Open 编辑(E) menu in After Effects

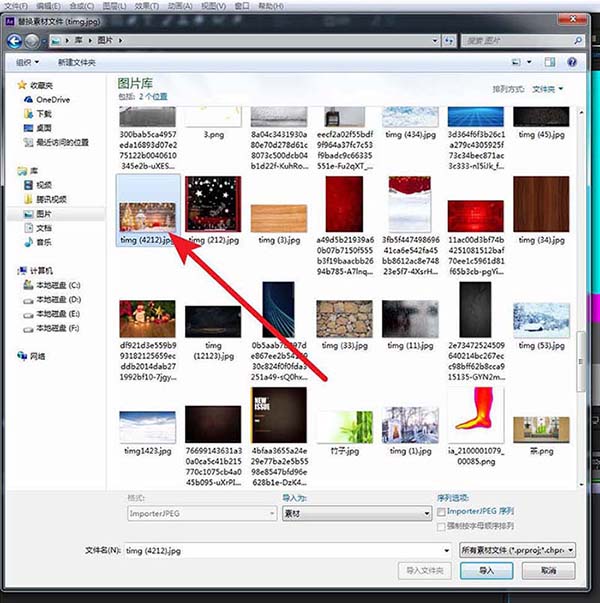[48, 6]
